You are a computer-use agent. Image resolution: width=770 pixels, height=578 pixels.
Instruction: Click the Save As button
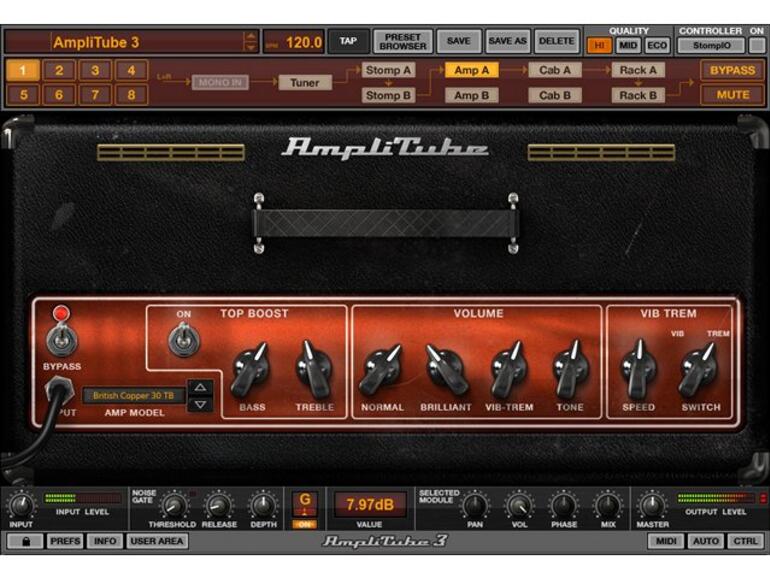(507, 41)
